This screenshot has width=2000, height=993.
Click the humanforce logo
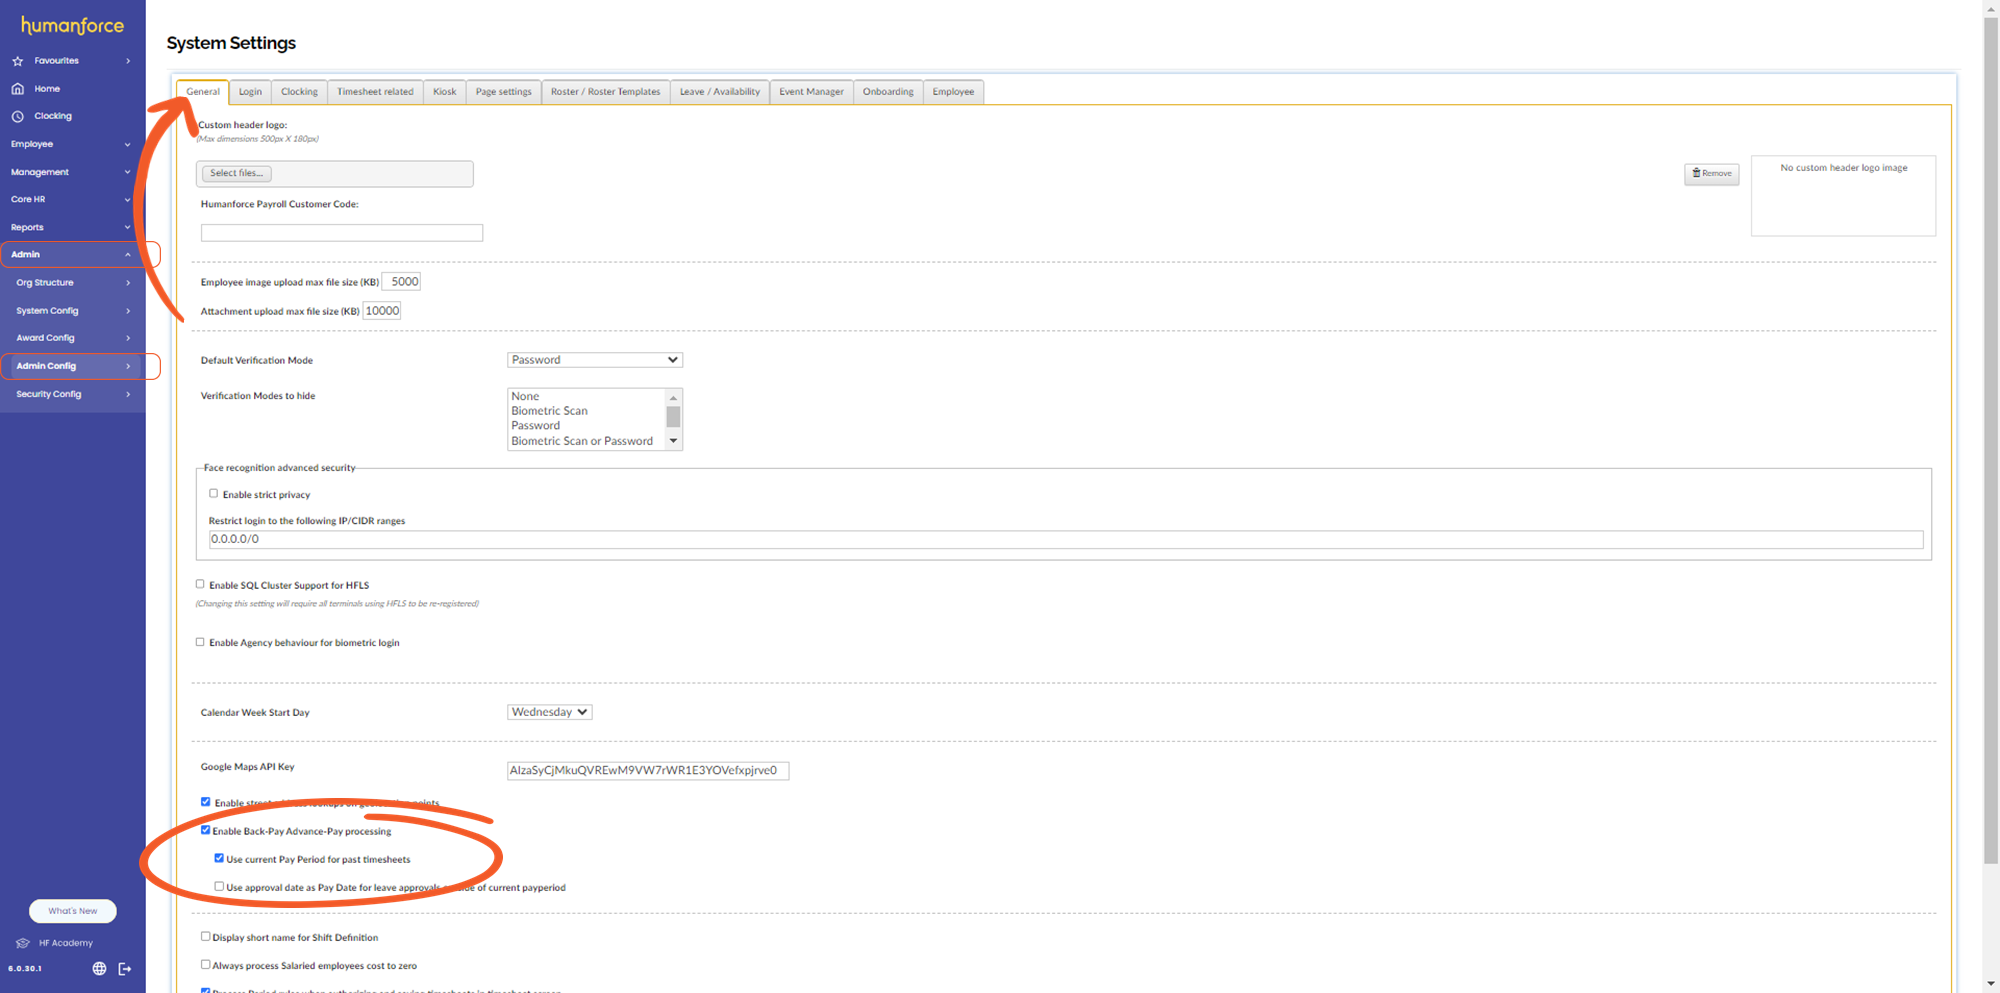click(71, 24)
